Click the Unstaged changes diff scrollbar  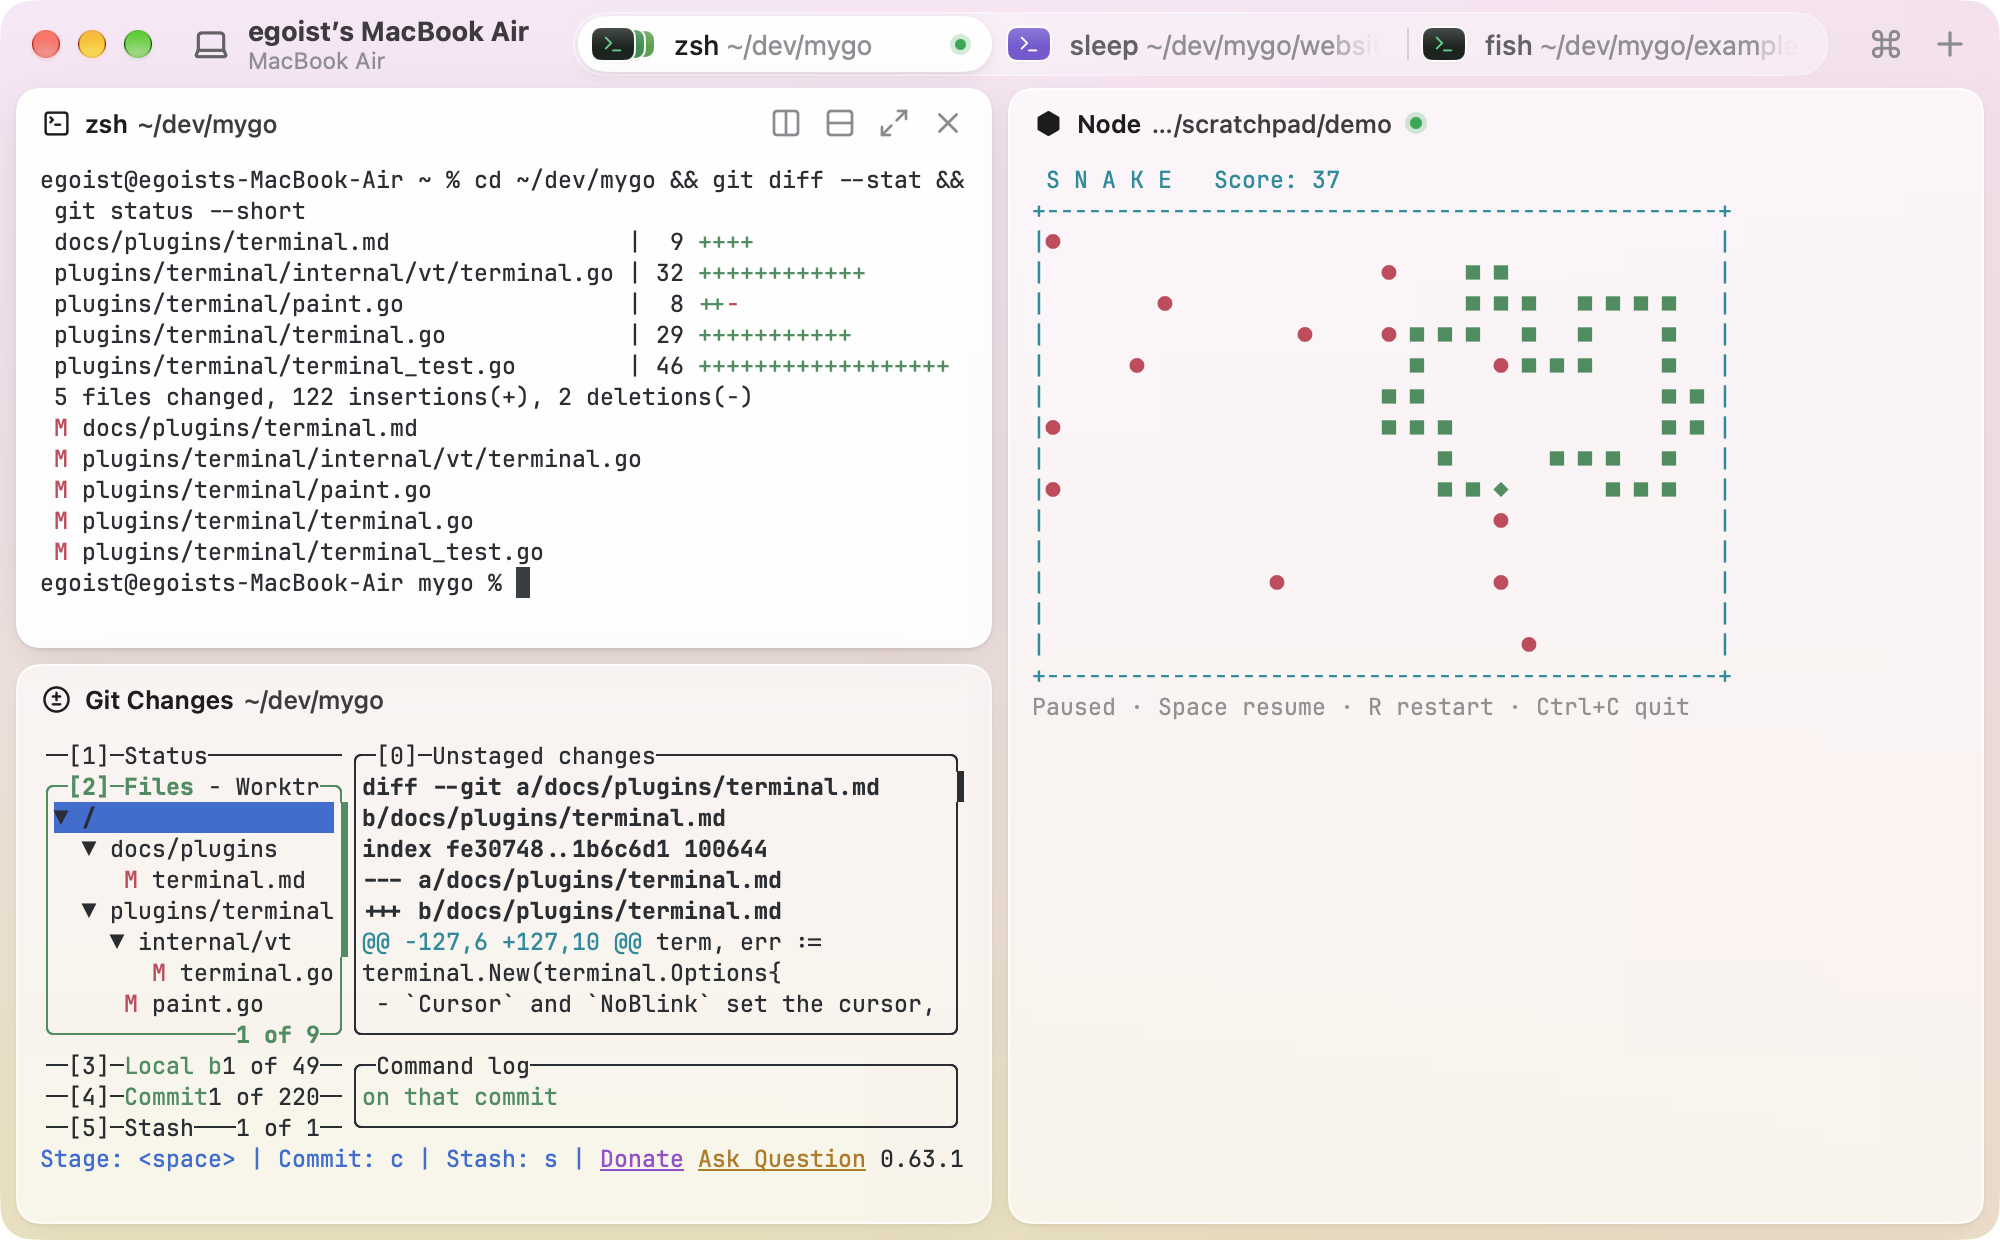960,787
